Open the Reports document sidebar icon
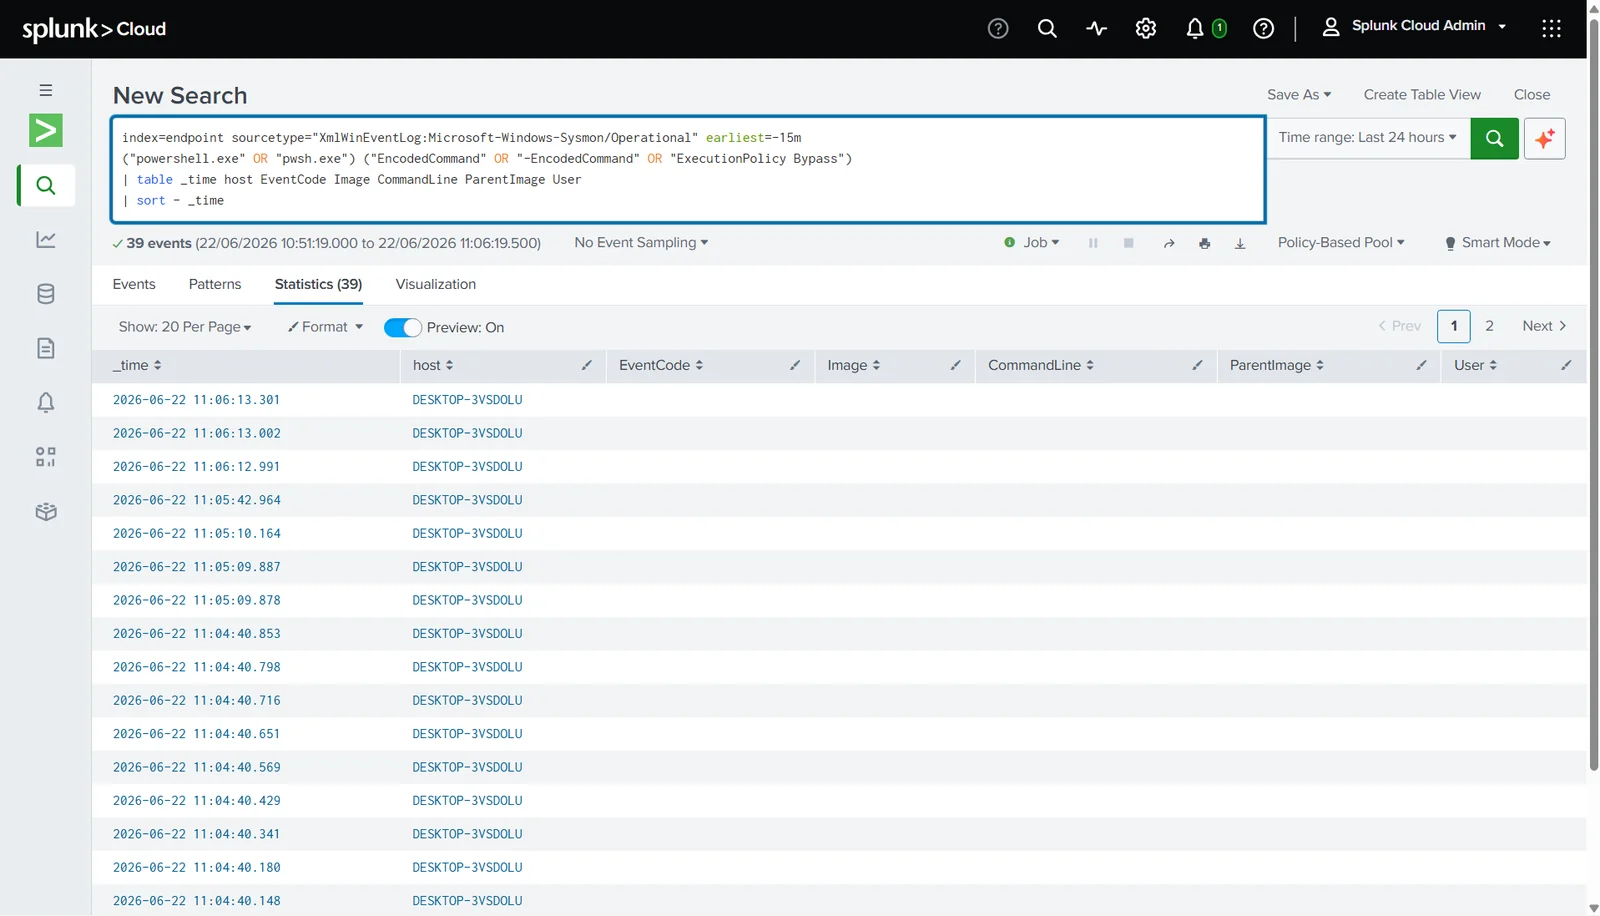 46,348
